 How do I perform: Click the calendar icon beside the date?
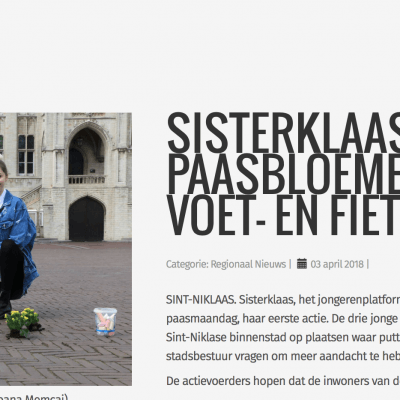[x=302, y=264]
